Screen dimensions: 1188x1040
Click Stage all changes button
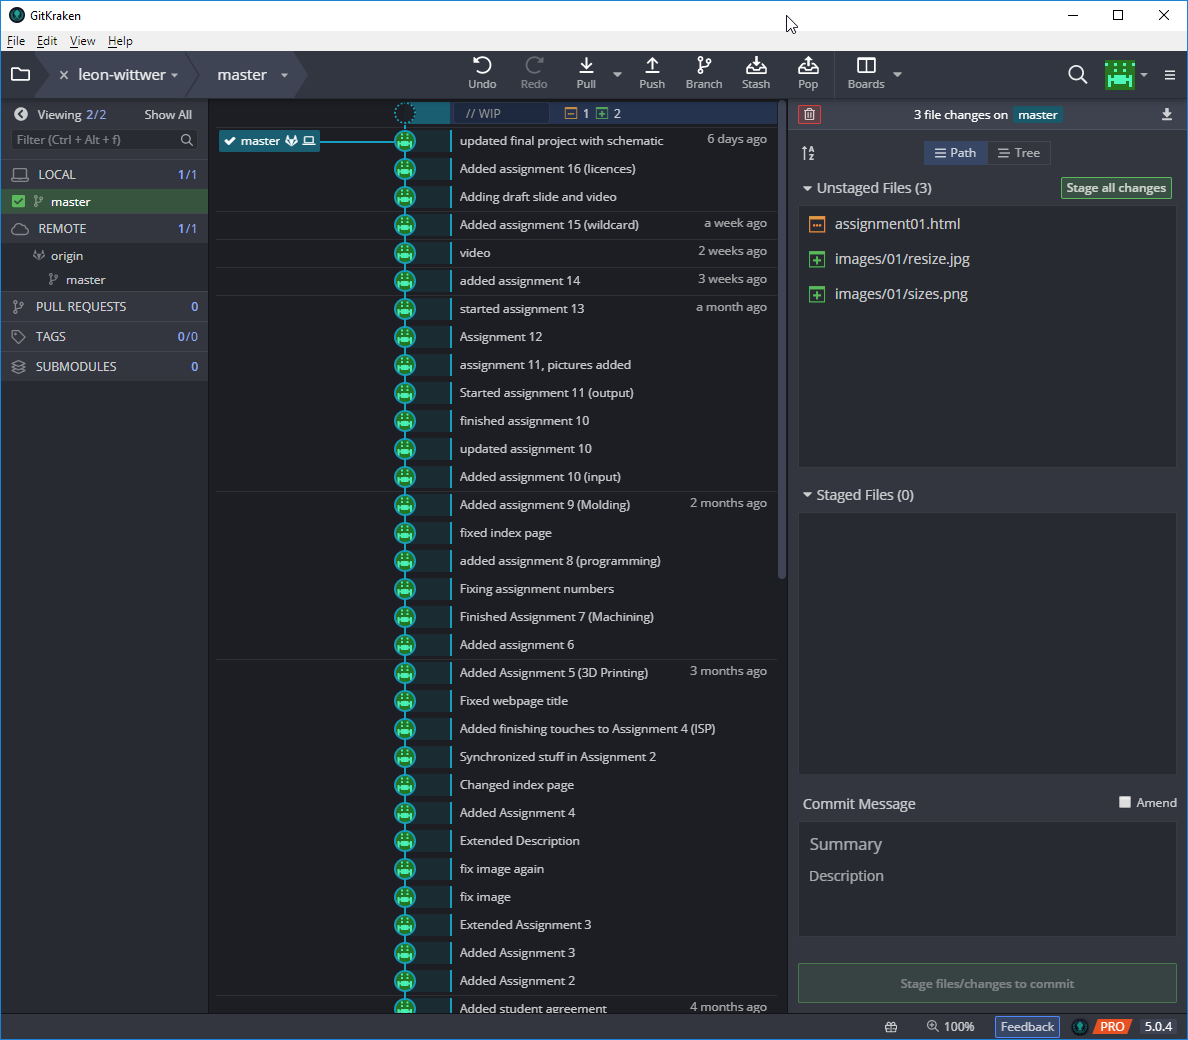tap(1116, 188)
